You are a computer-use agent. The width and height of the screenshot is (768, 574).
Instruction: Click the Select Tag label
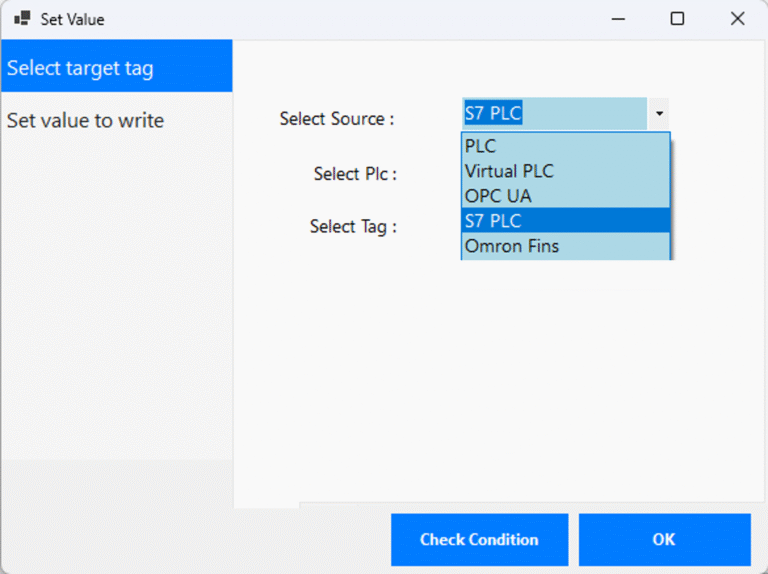pos(353,227)
